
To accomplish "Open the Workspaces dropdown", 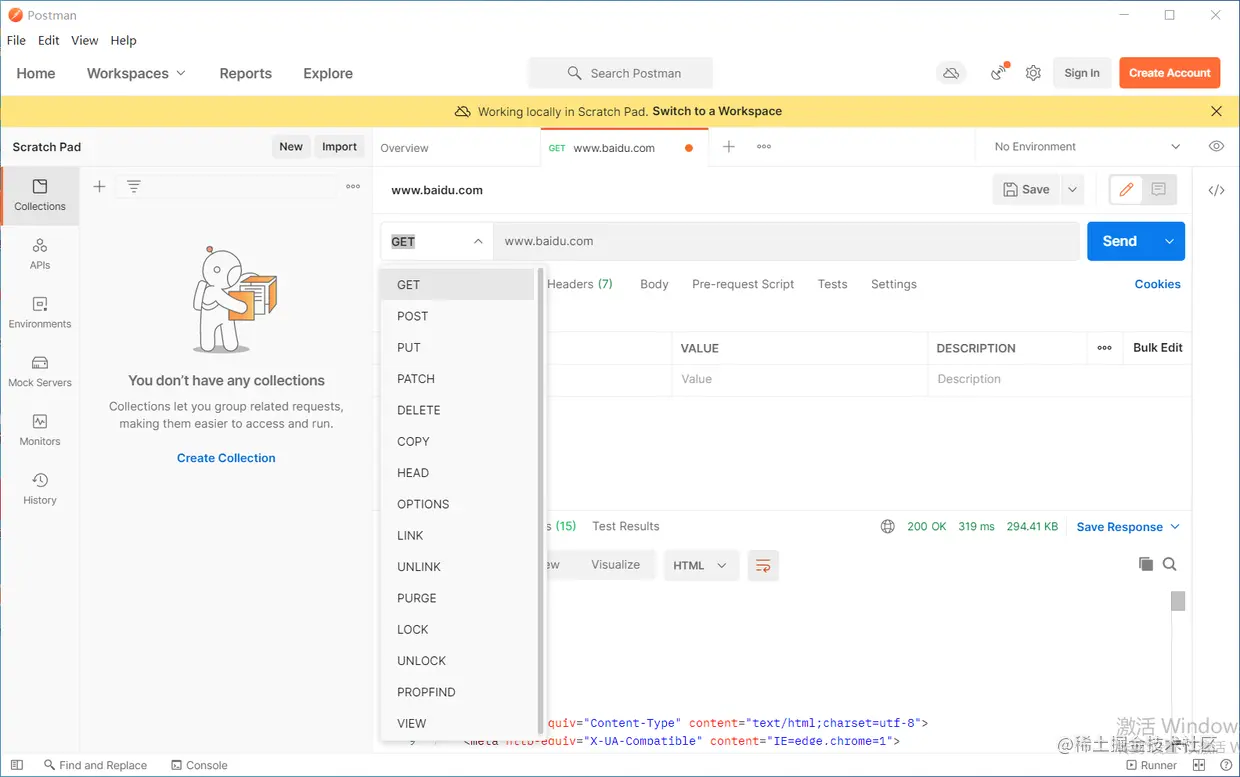I will click(x=136, y=73).
